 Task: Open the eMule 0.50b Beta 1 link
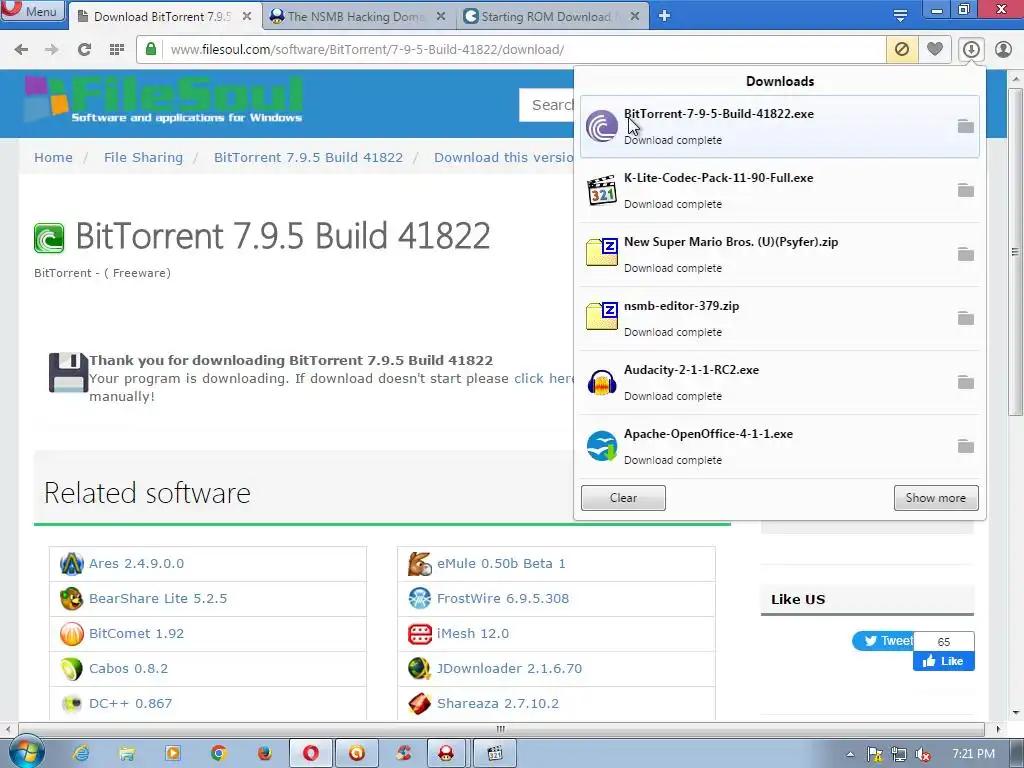(501, 563)
